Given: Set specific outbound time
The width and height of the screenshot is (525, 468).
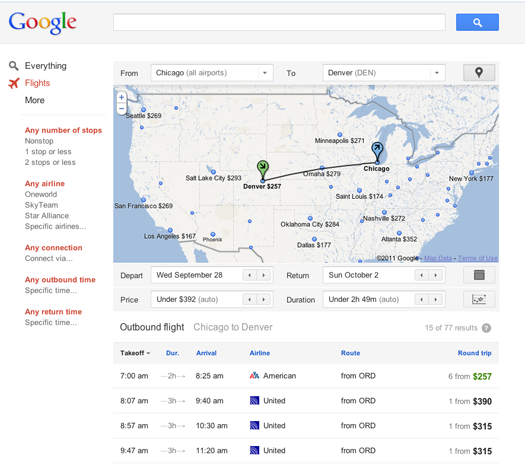Looking at the screenshot, I should [x=51, y=291].
